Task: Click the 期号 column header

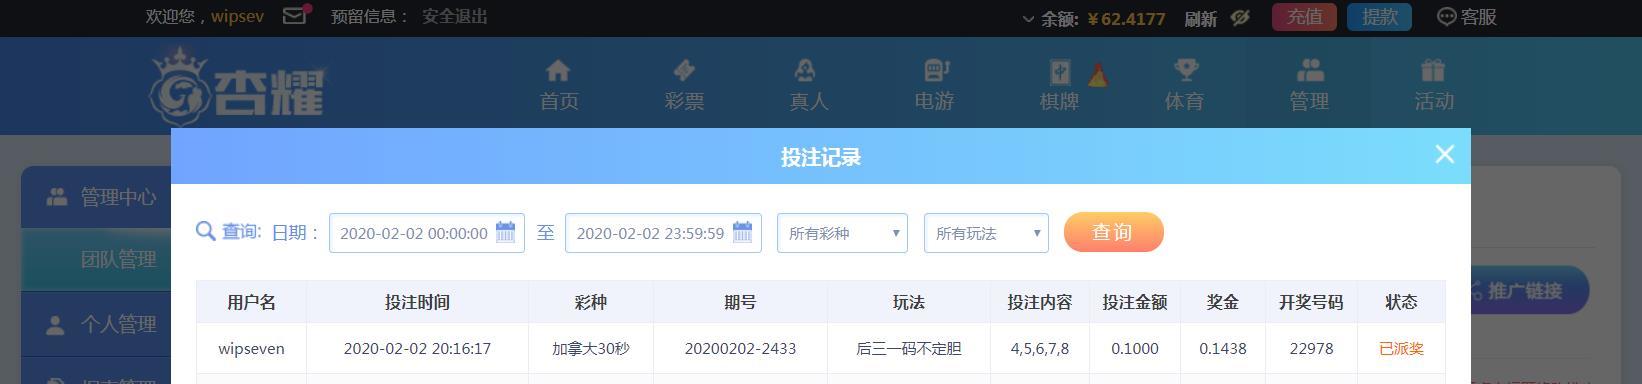Action: point(740,302)
